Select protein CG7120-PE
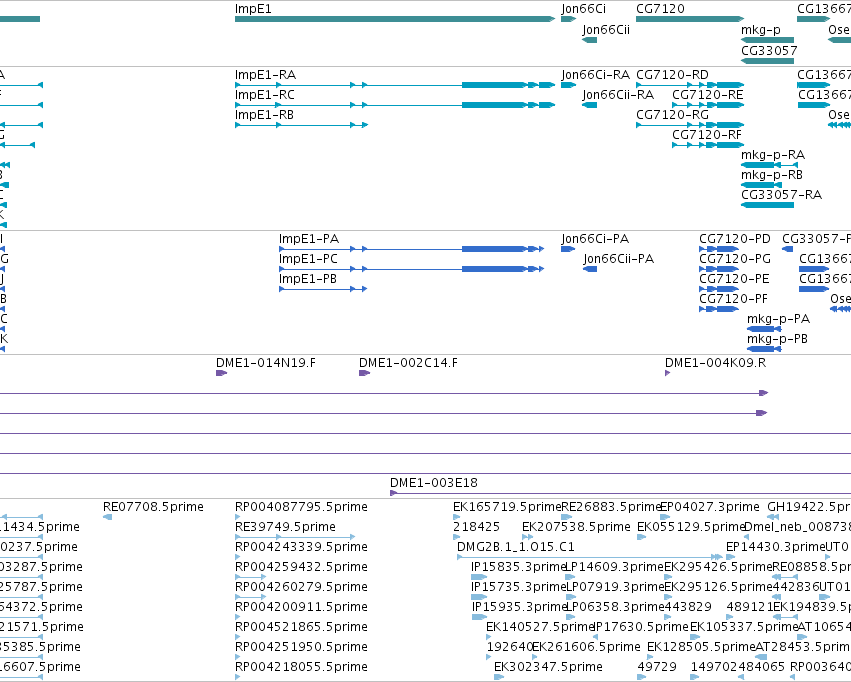 (719, 289)
